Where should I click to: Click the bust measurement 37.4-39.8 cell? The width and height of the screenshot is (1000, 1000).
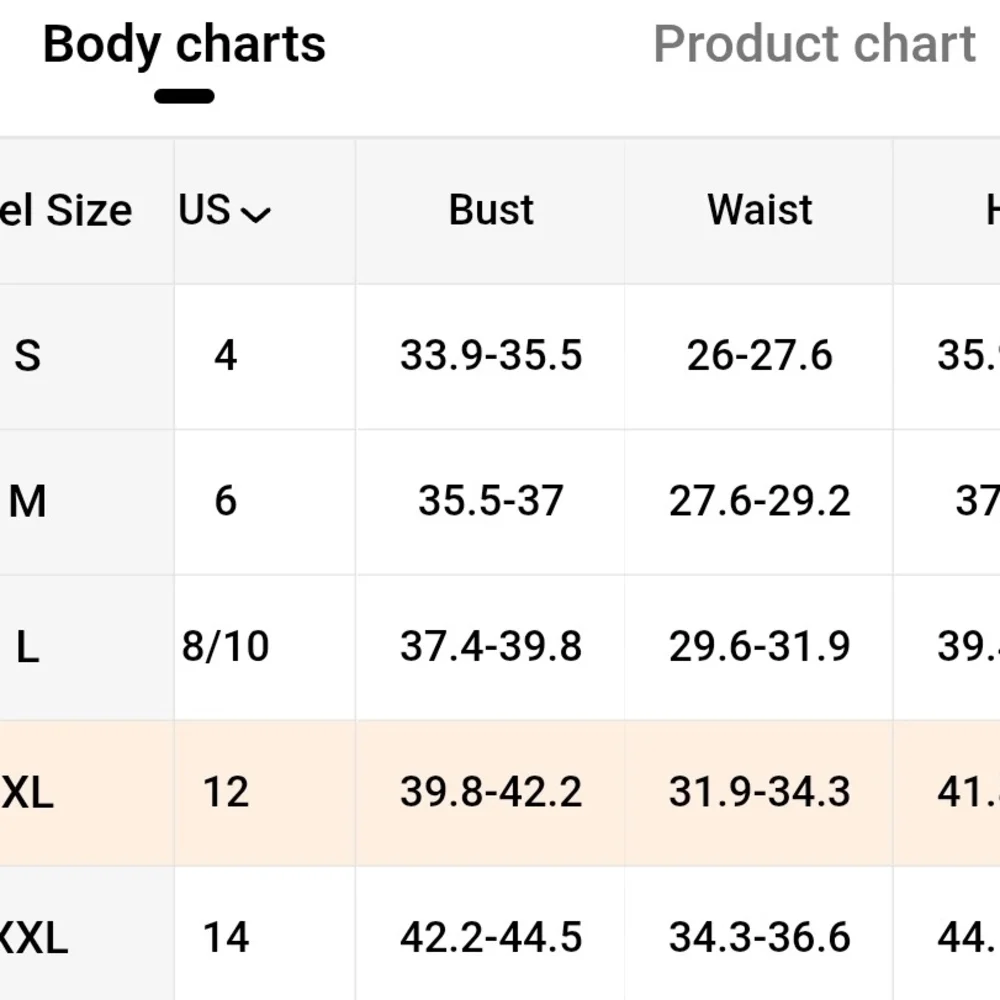(x=491, y=647)
